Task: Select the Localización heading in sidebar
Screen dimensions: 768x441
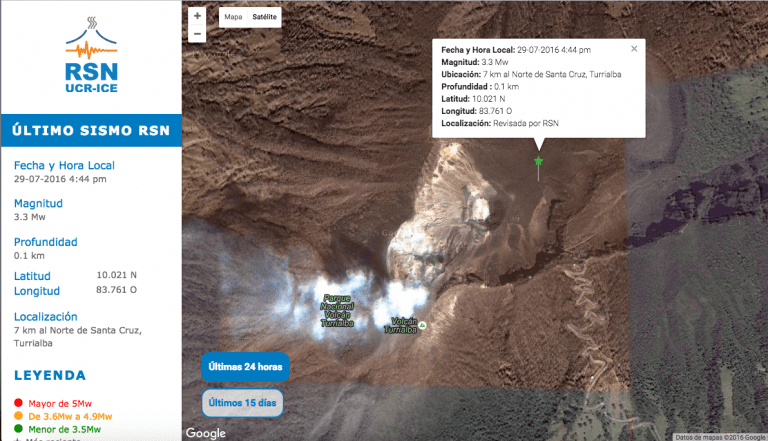Action: [x=46, y=317]
